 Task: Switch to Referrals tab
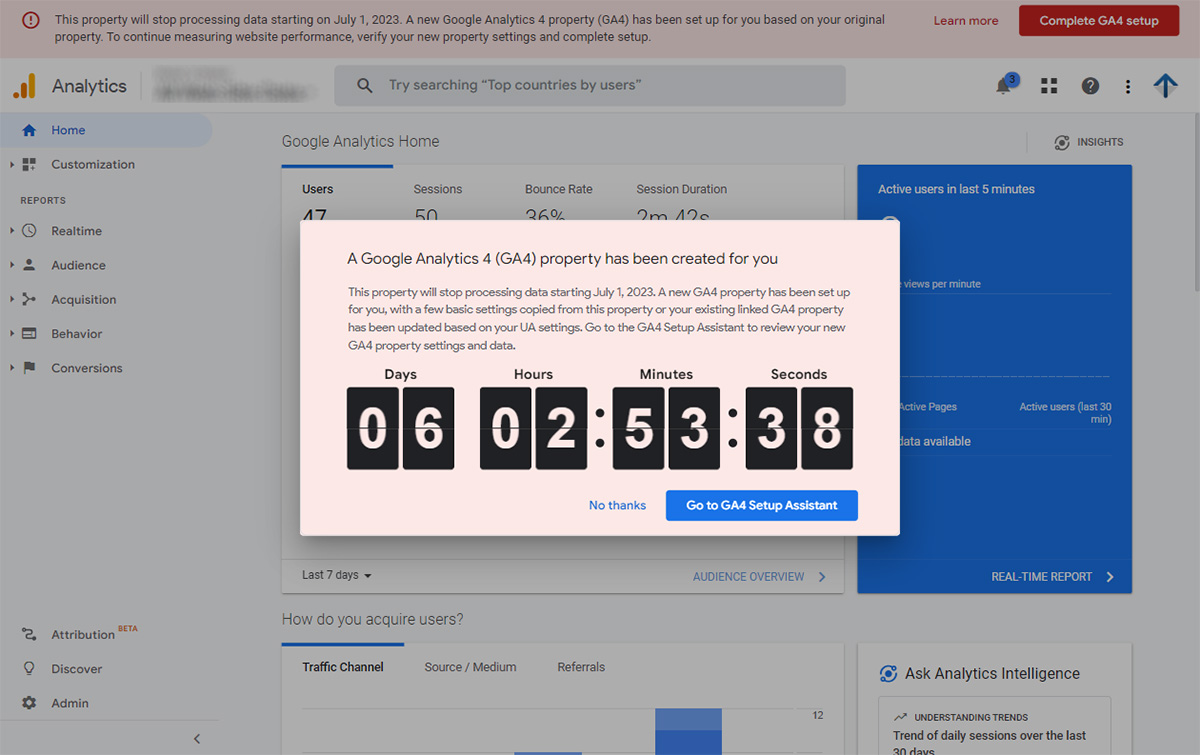(581, 667)
